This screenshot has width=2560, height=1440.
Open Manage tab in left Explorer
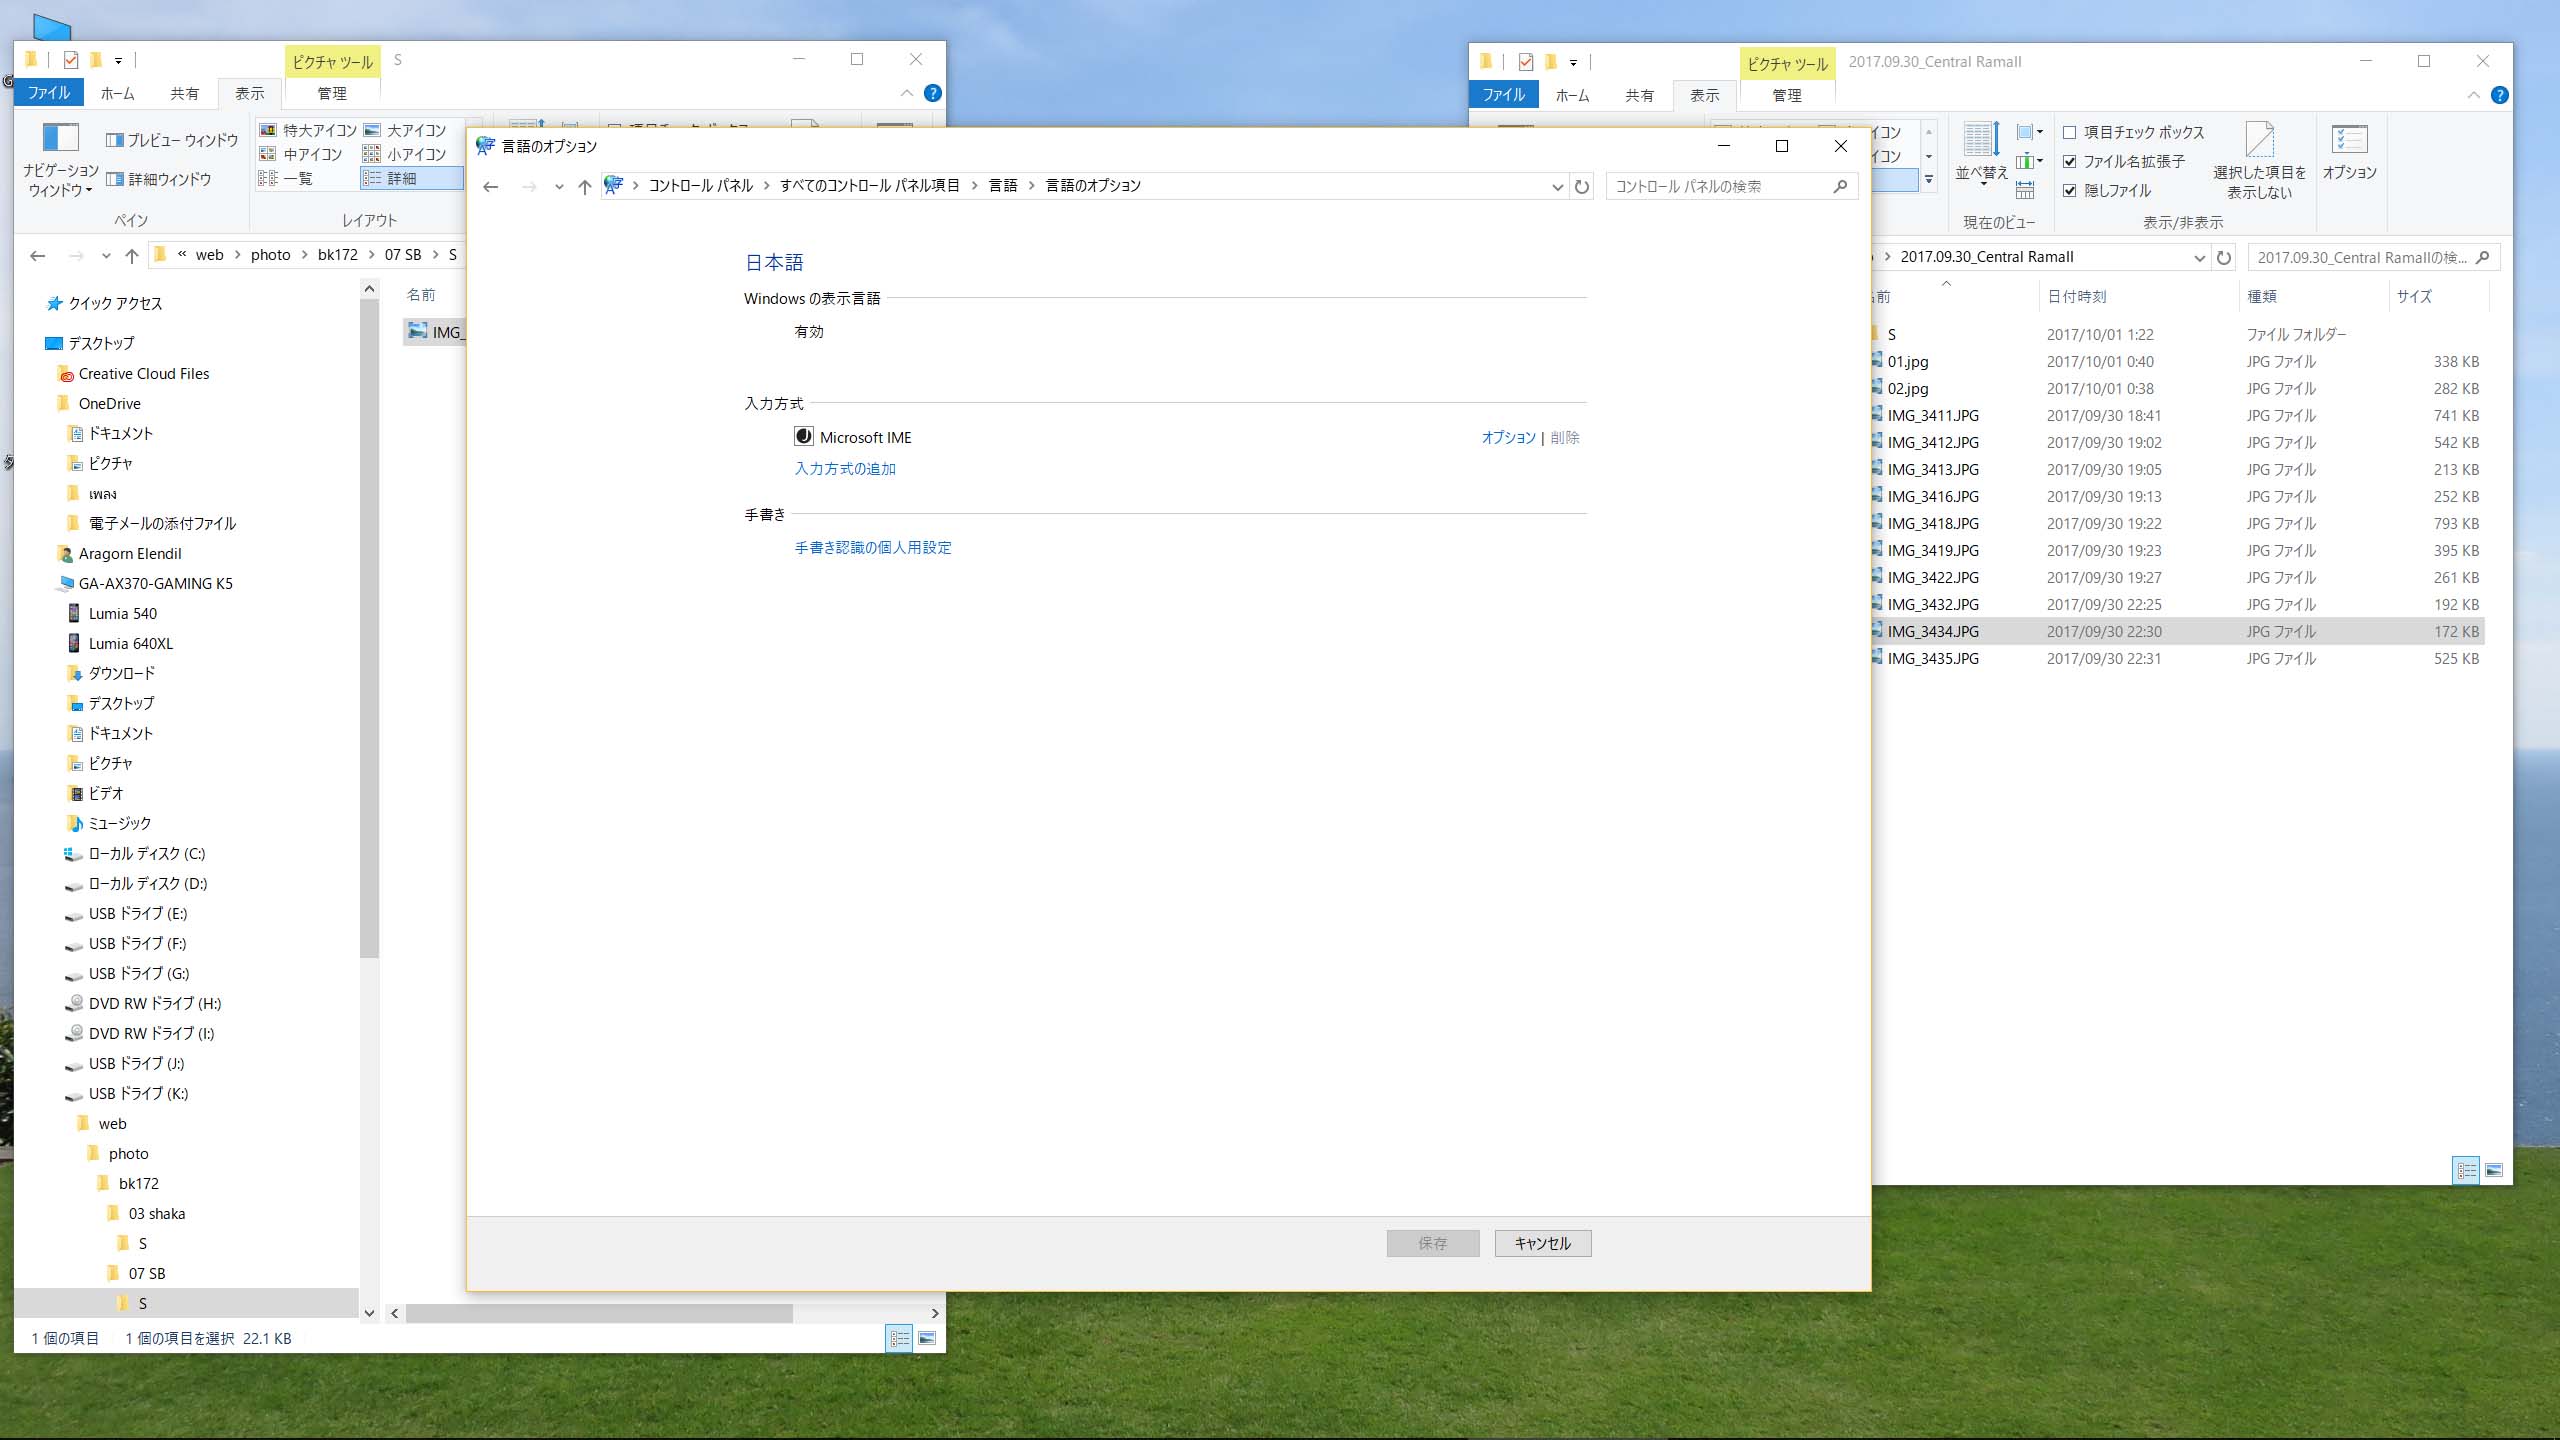[332, 93]
